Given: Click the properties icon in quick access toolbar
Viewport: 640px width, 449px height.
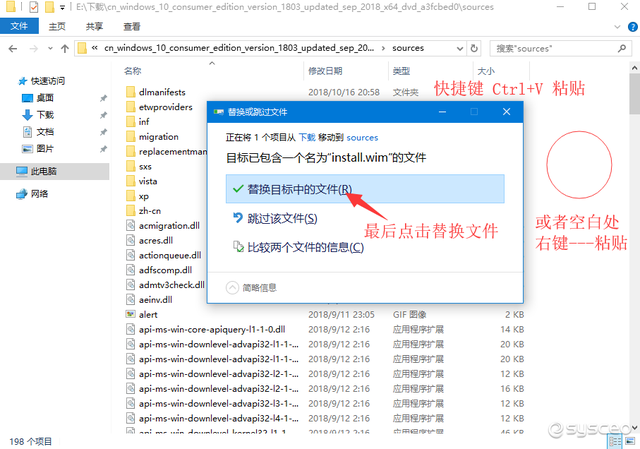Looking at the screenshot, I should tap(34, 7).
